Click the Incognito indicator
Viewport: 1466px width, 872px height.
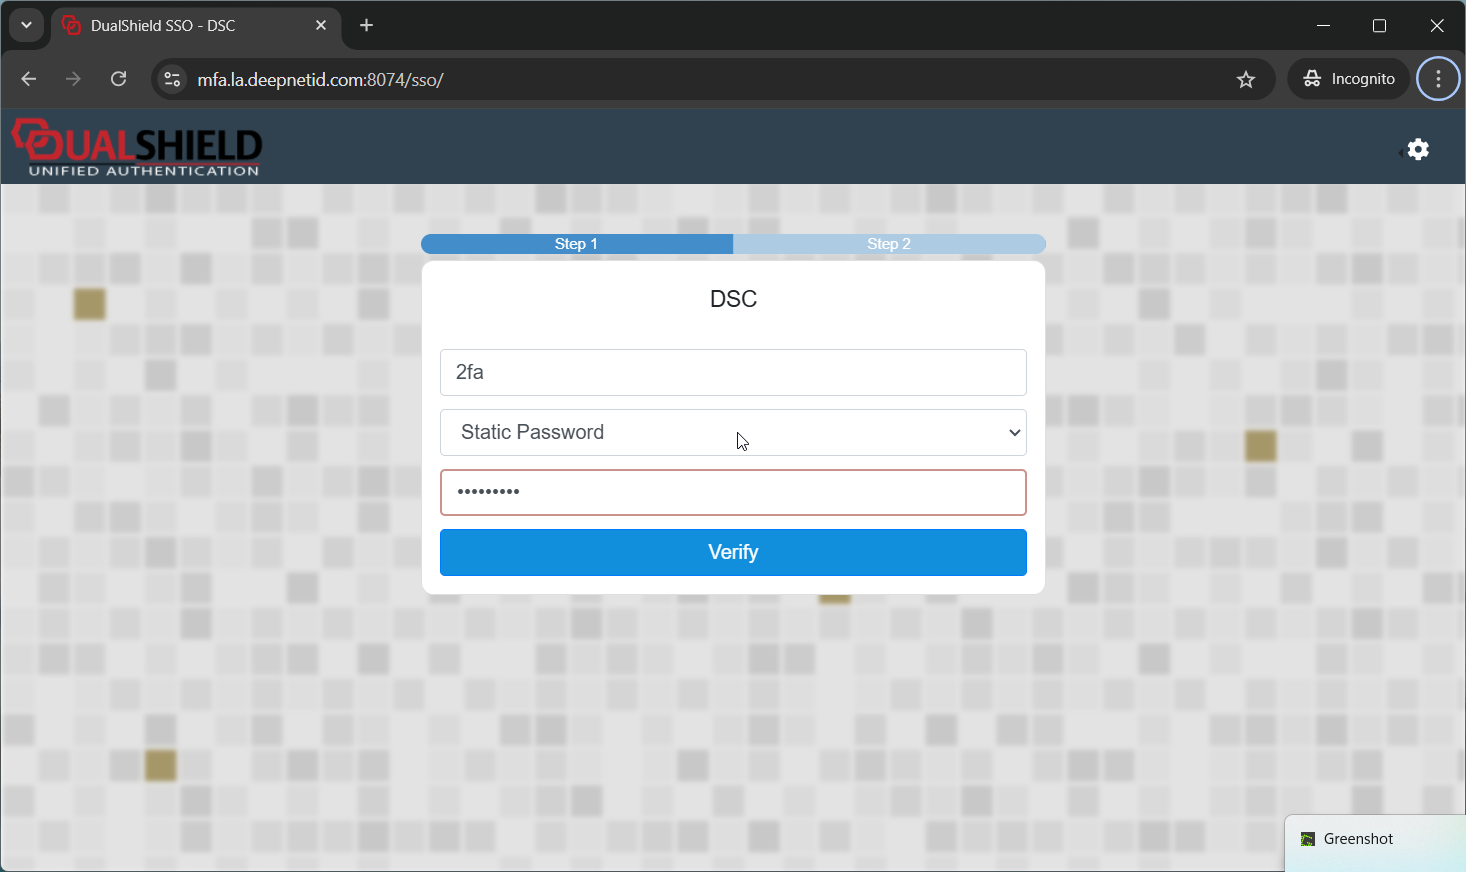click(1348, 79)
